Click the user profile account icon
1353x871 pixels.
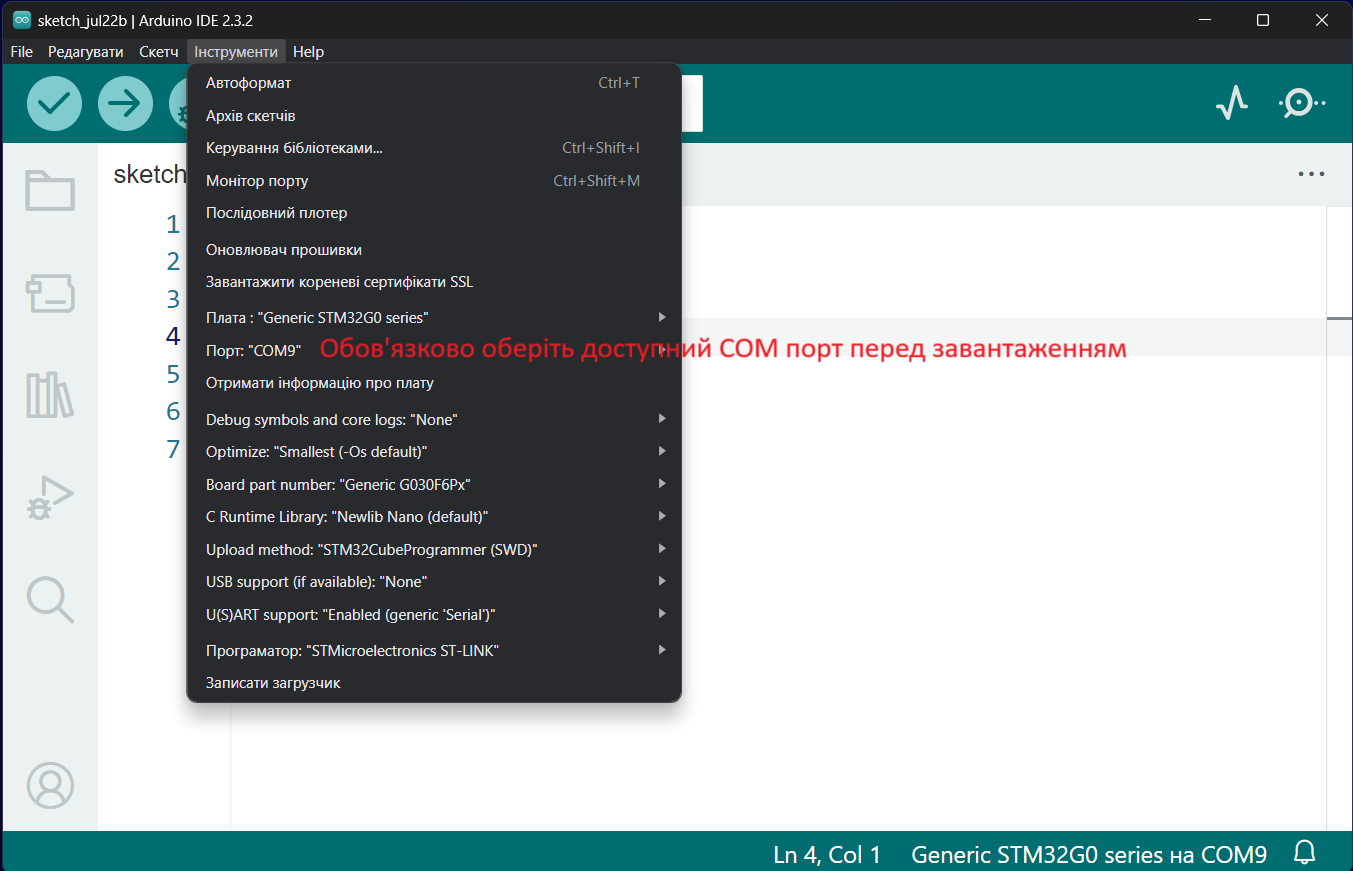click(50, 785)
